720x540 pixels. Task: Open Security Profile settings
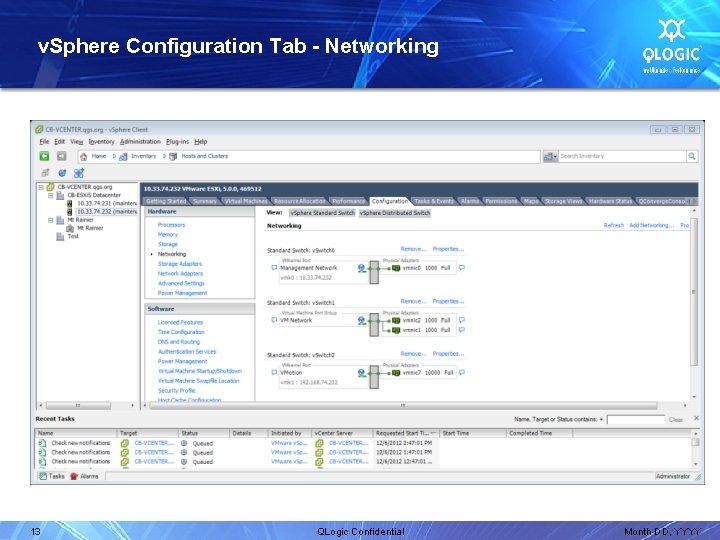point(176,391)
